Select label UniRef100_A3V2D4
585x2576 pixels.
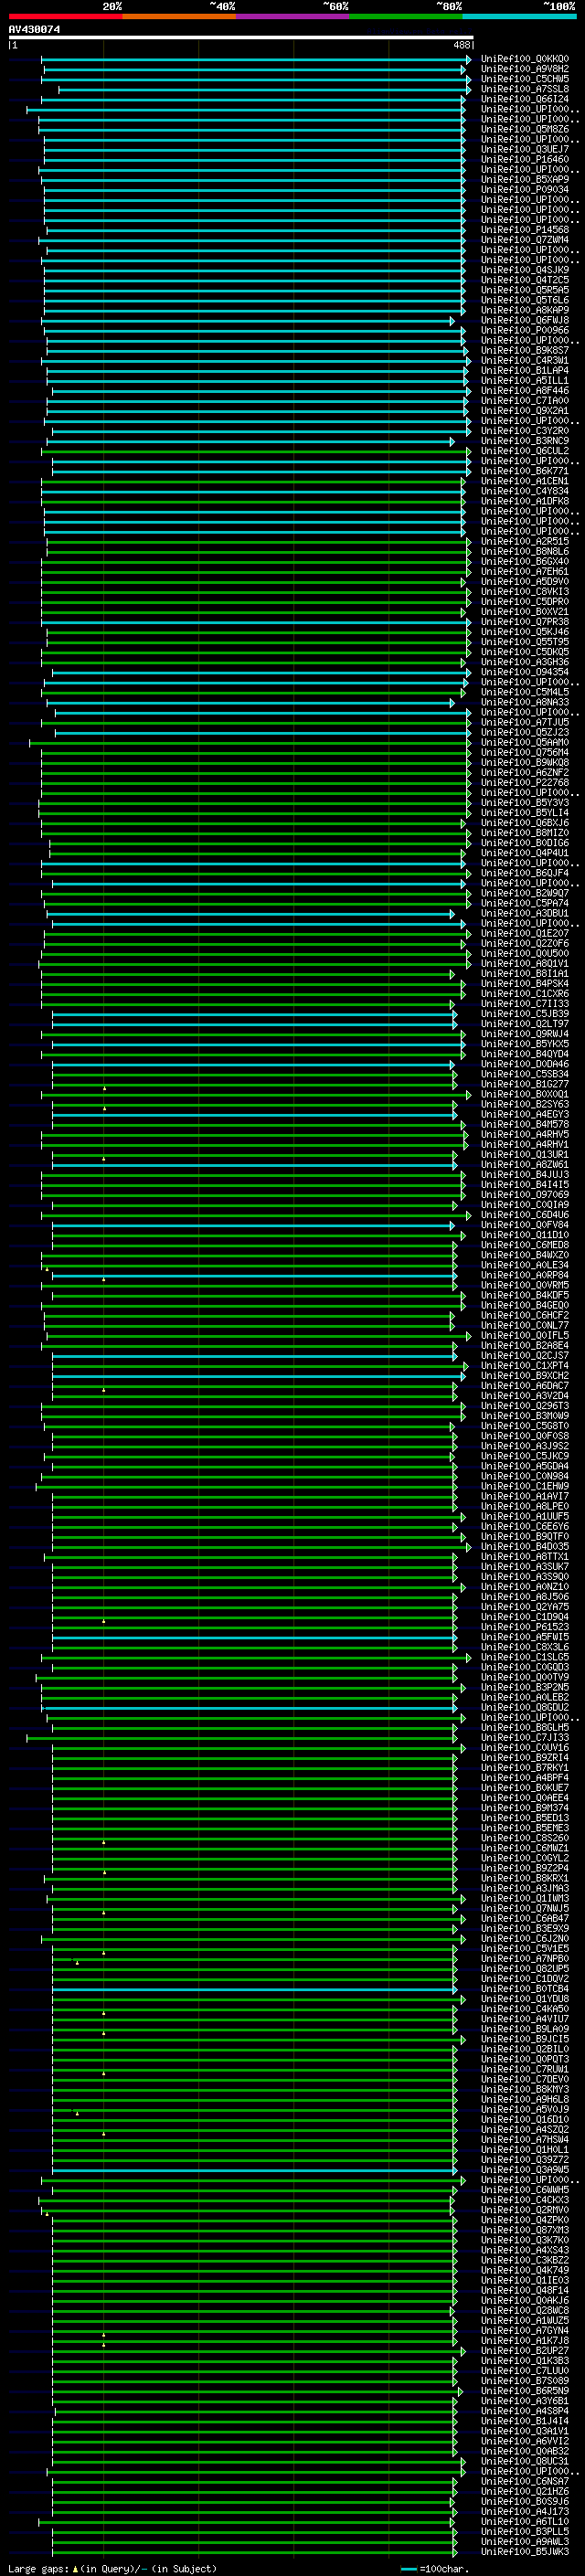click(525, 1396)
